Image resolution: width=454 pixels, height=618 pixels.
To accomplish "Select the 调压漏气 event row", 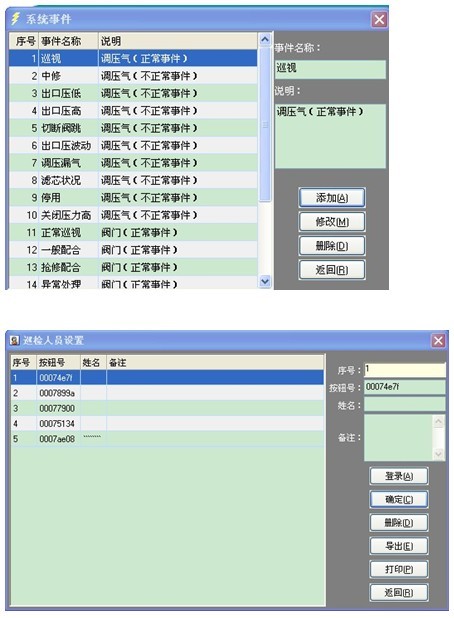I will point(133,163).
